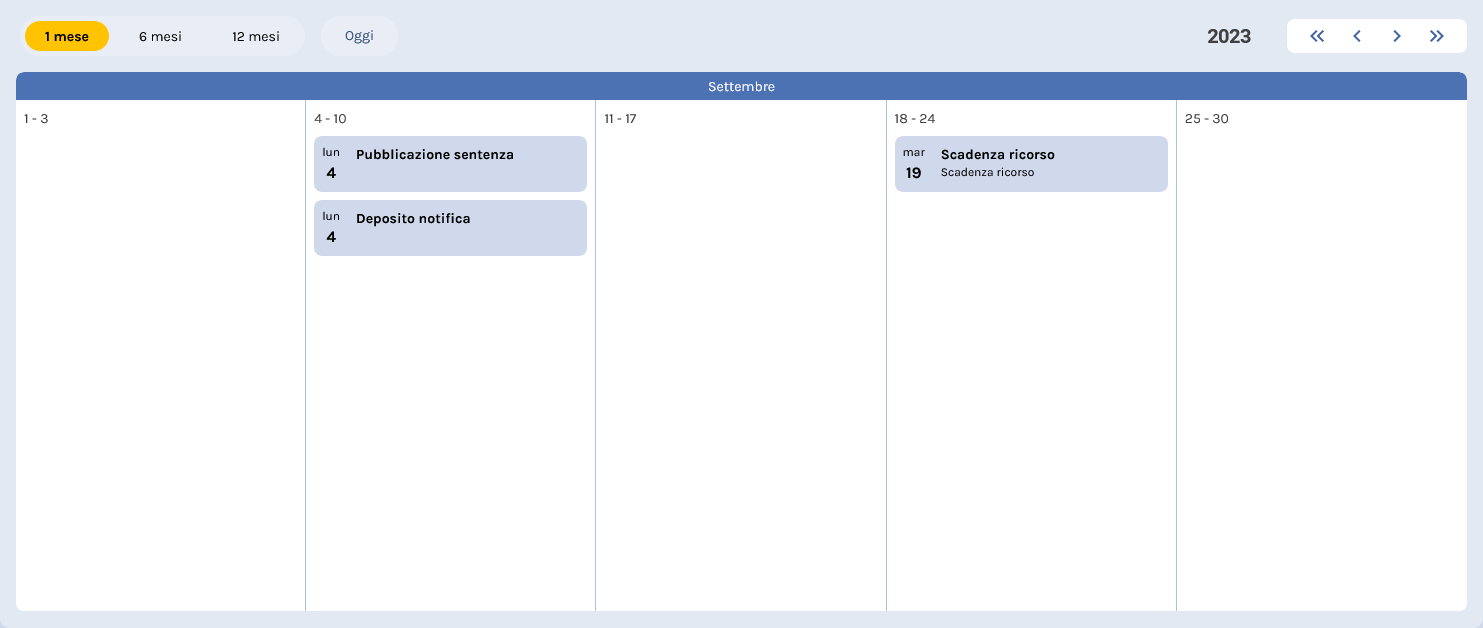This screenshot has width=1483, height=628.
Task: Select the 1 mese view
Action: (67, 36)
